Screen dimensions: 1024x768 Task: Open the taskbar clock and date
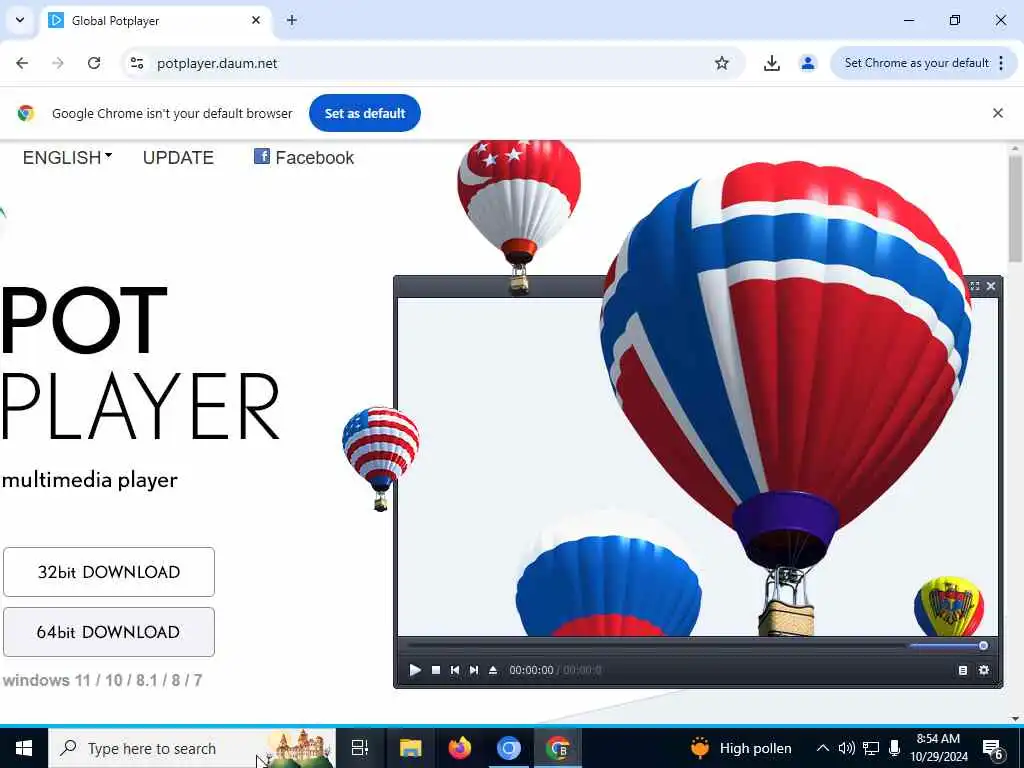pyautogui.click(x=938, y=748)
